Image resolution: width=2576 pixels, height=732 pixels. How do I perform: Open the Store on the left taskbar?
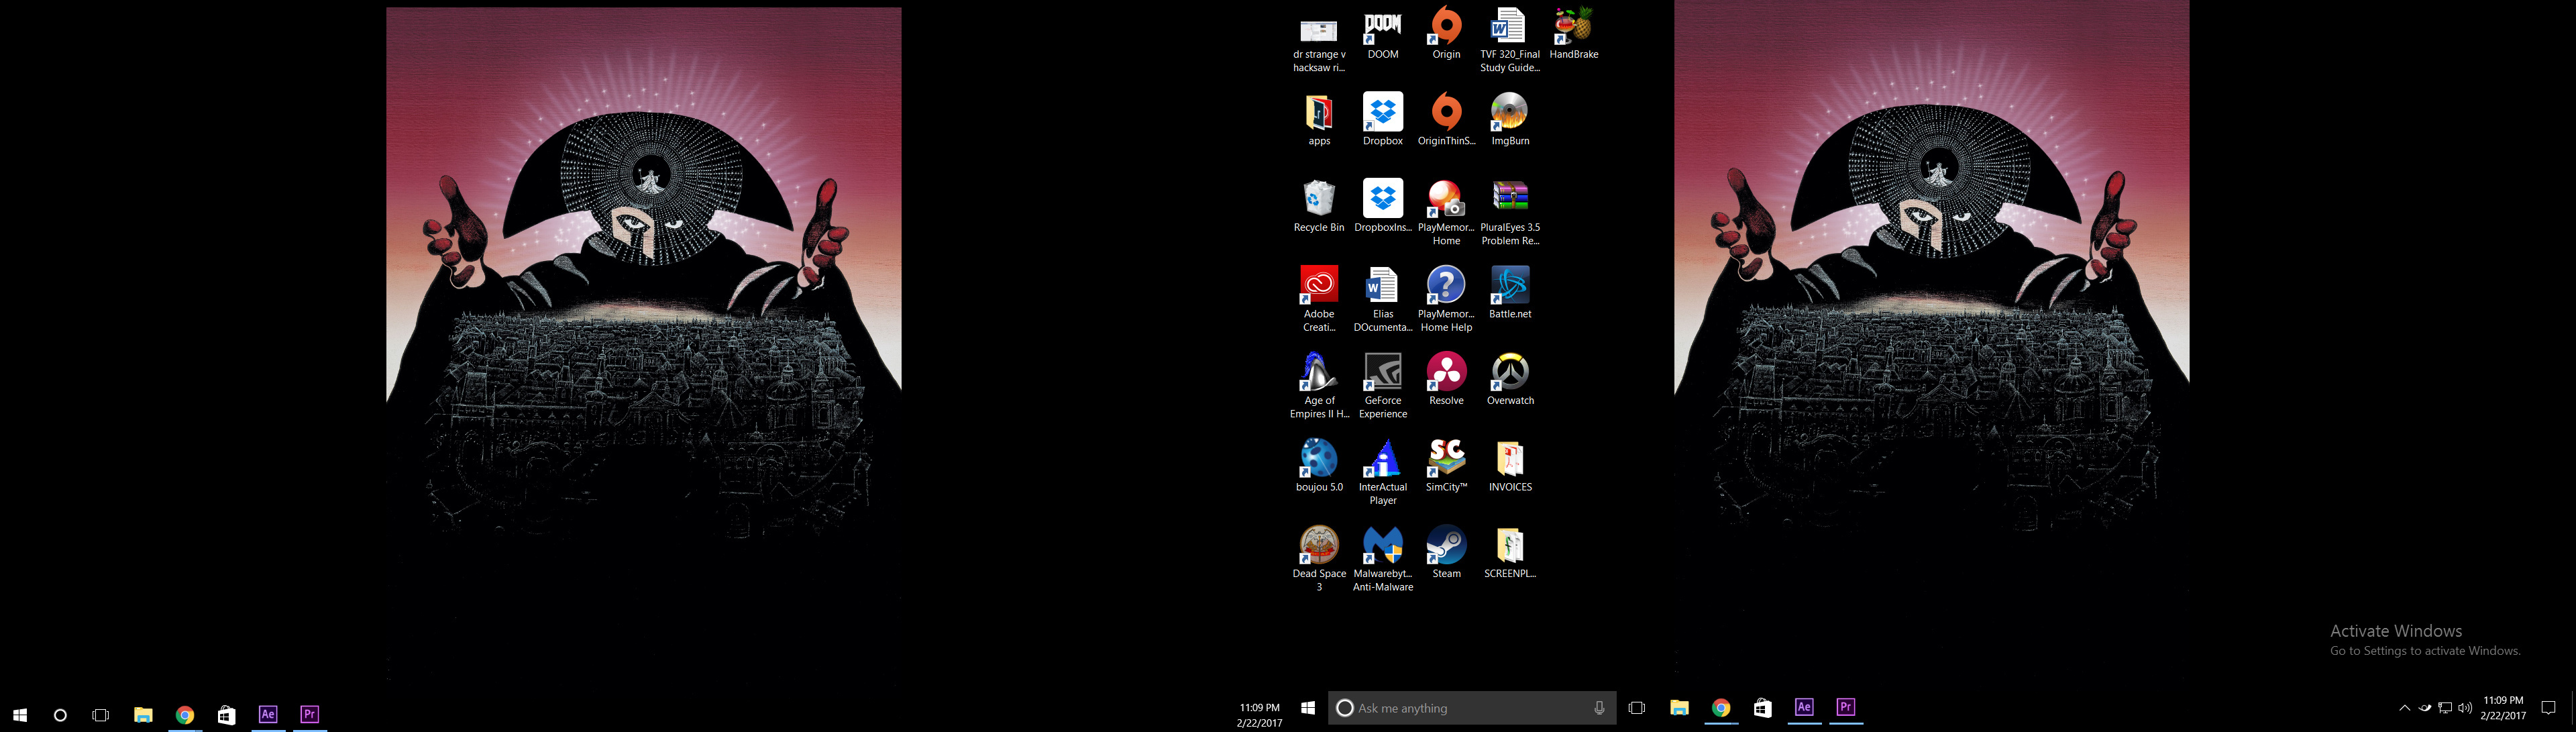(227, 715)
